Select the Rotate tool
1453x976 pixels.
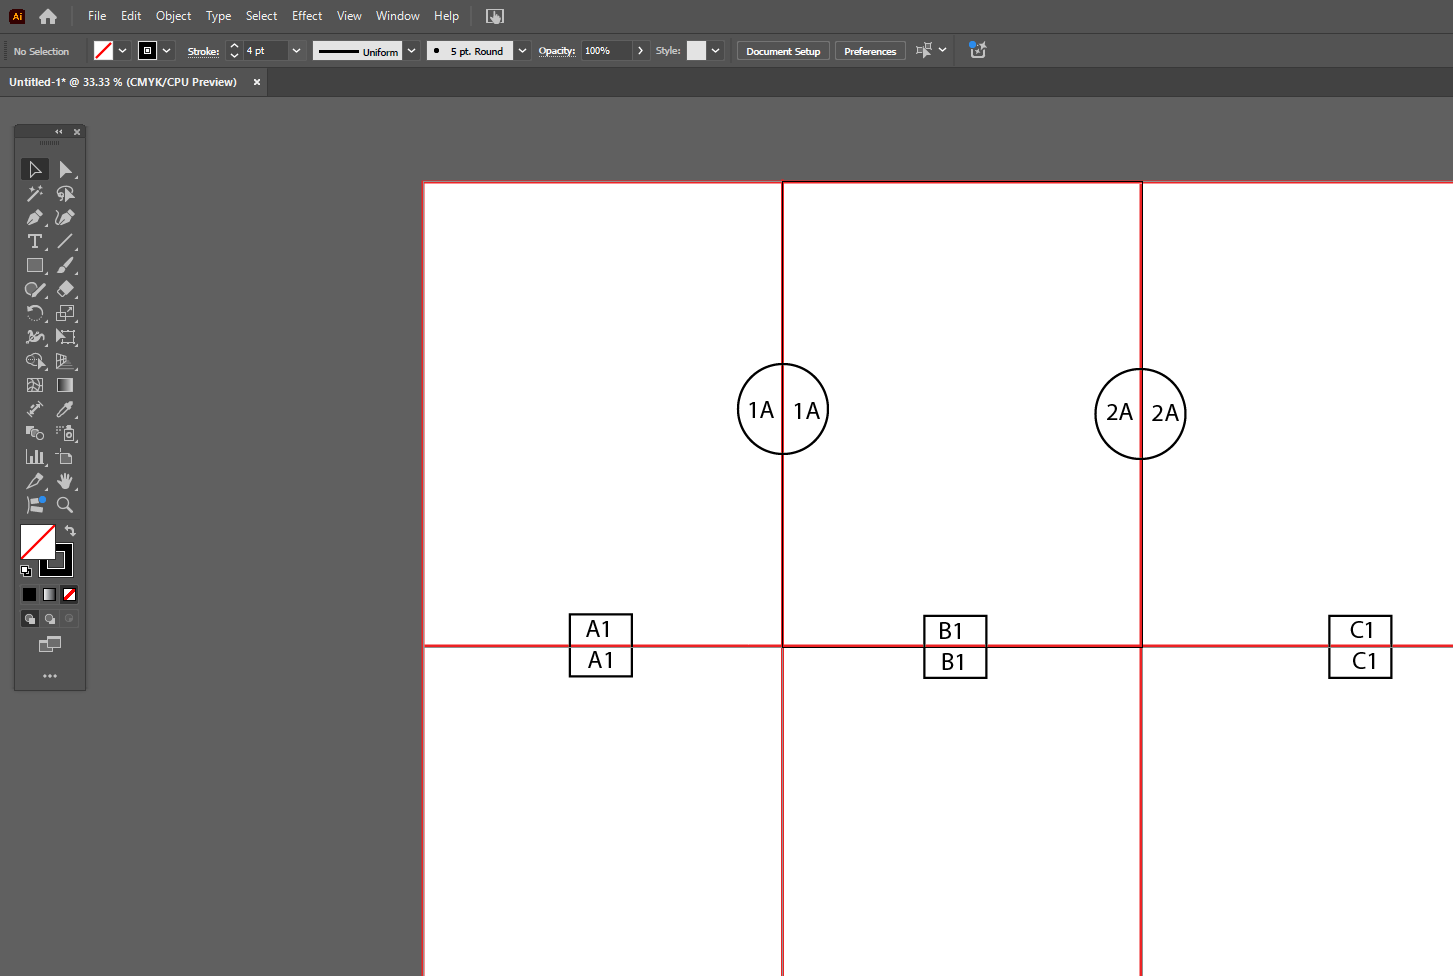[x=34, y=313]
